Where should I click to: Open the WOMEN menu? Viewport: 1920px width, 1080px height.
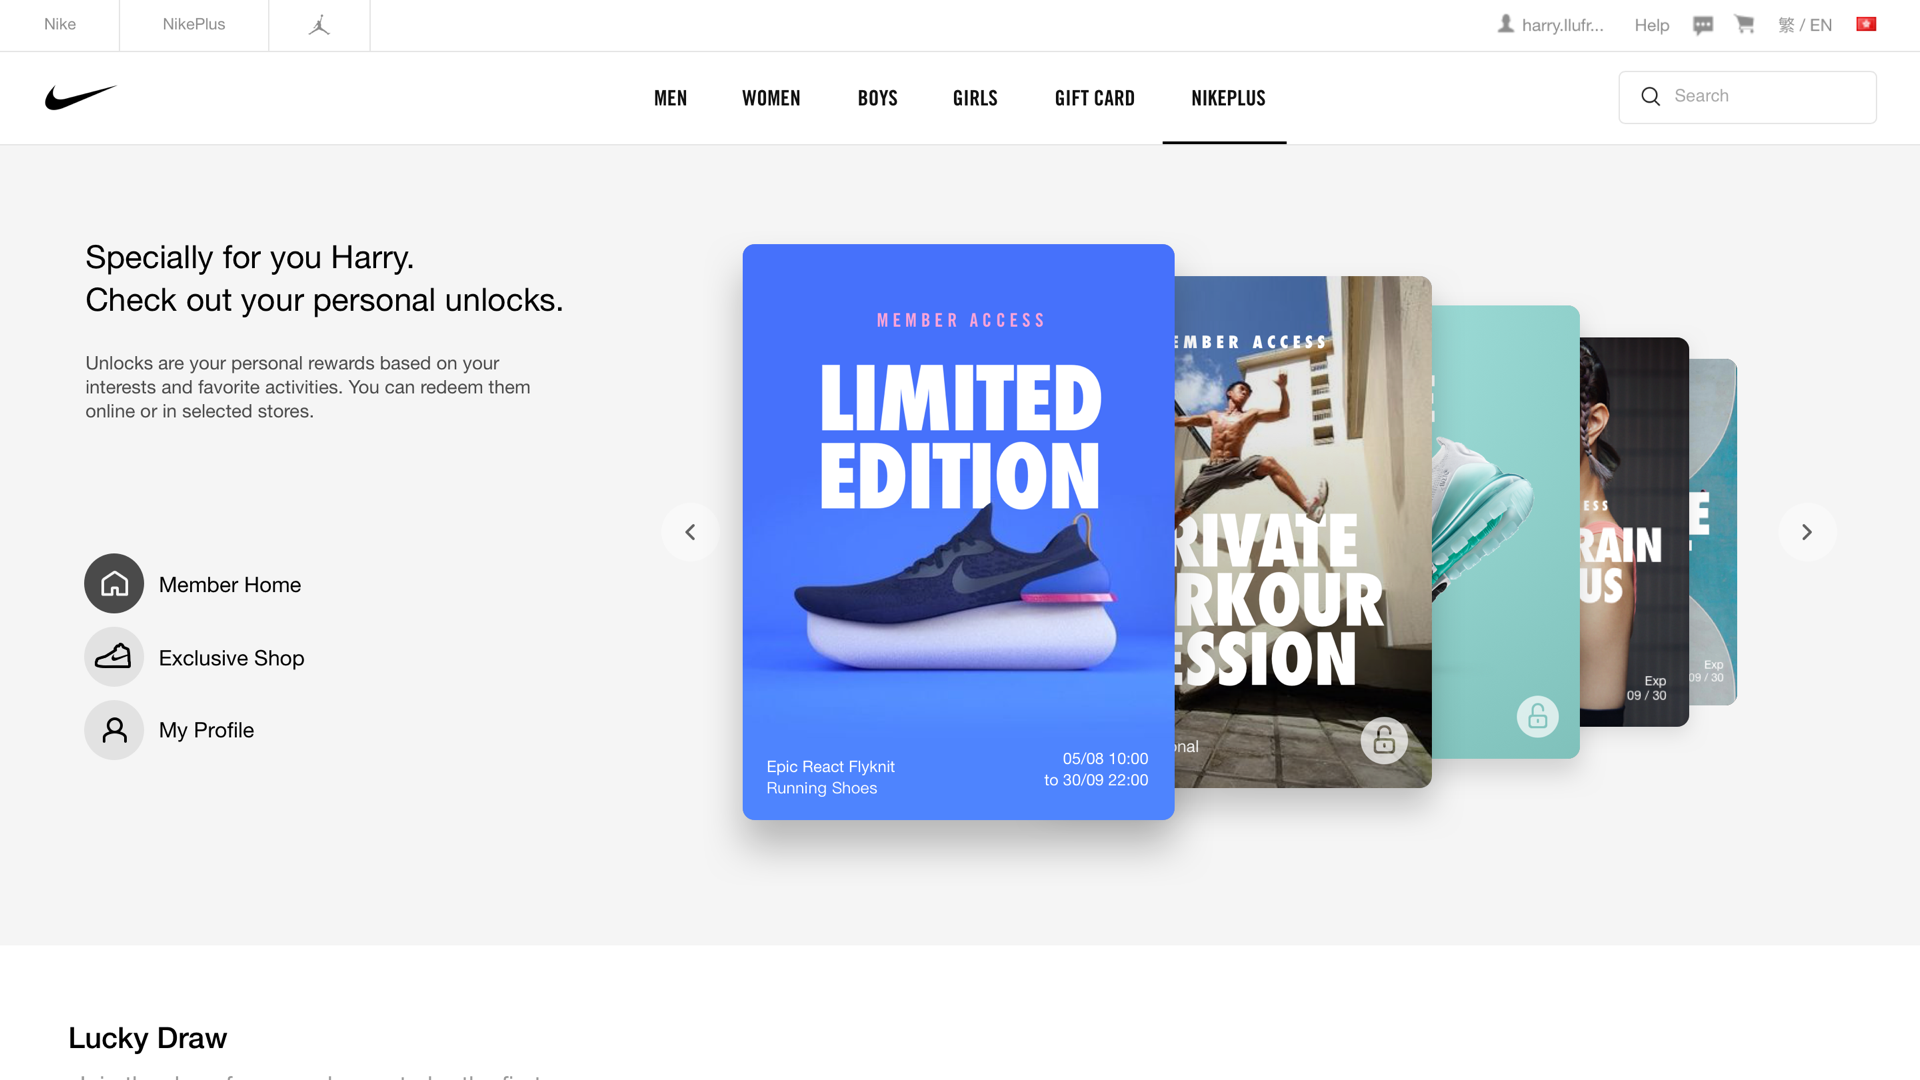coord(771,98)
